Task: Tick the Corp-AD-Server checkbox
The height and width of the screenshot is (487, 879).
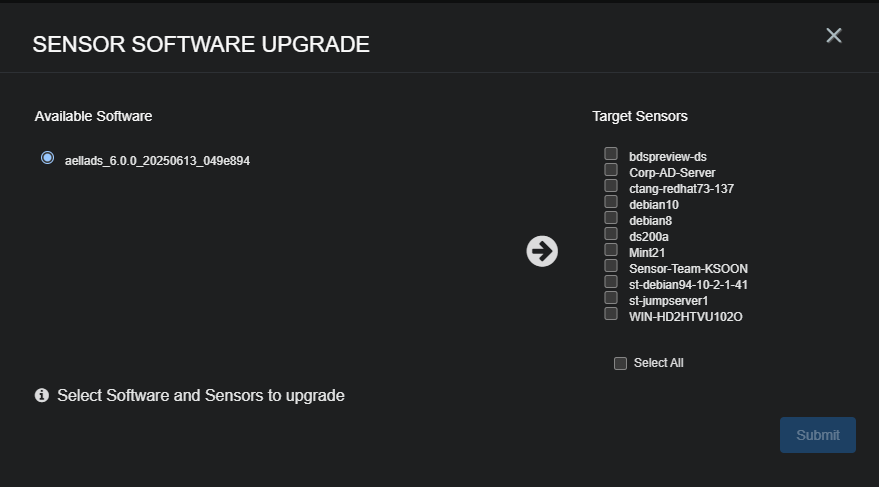Action: coord(611,170)
